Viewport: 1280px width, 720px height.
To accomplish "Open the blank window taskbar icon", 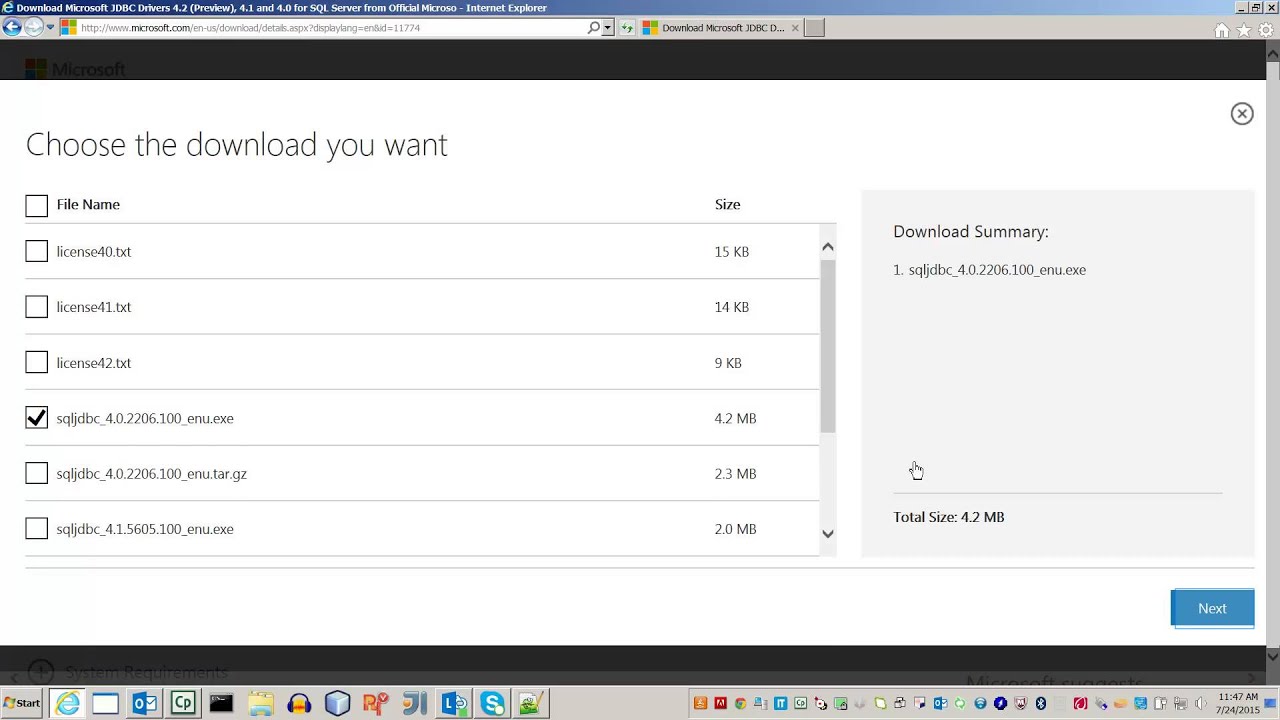I will (x=106, y=704).
